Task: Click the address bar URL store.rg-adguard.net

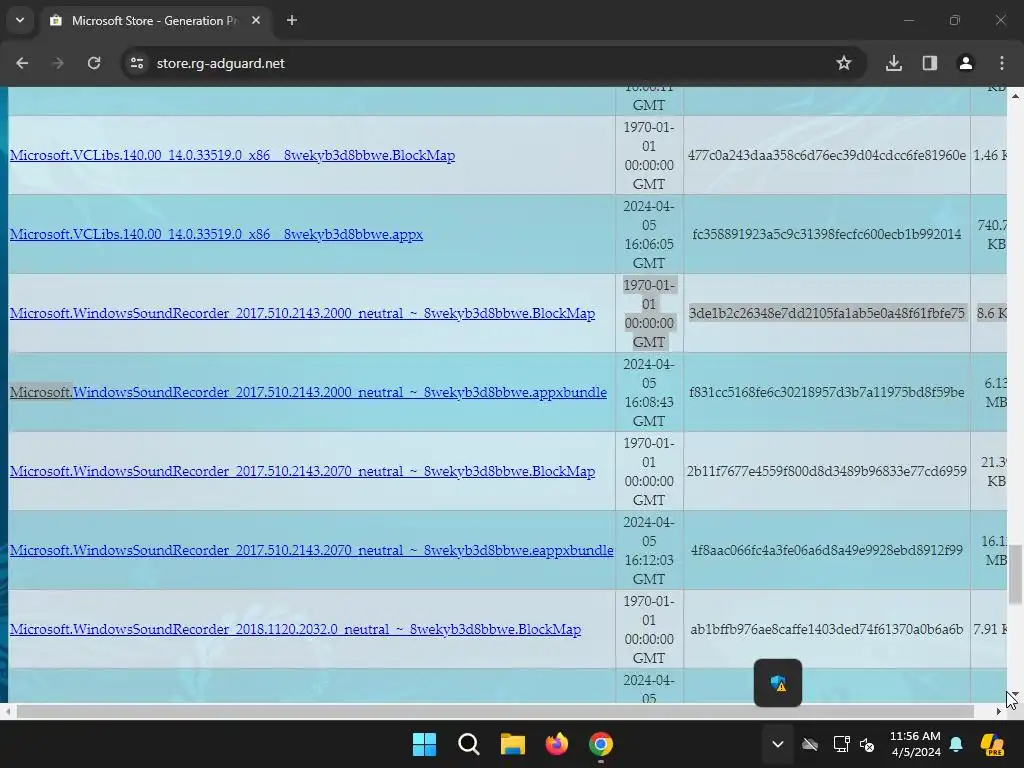Action: click(221, 63)
